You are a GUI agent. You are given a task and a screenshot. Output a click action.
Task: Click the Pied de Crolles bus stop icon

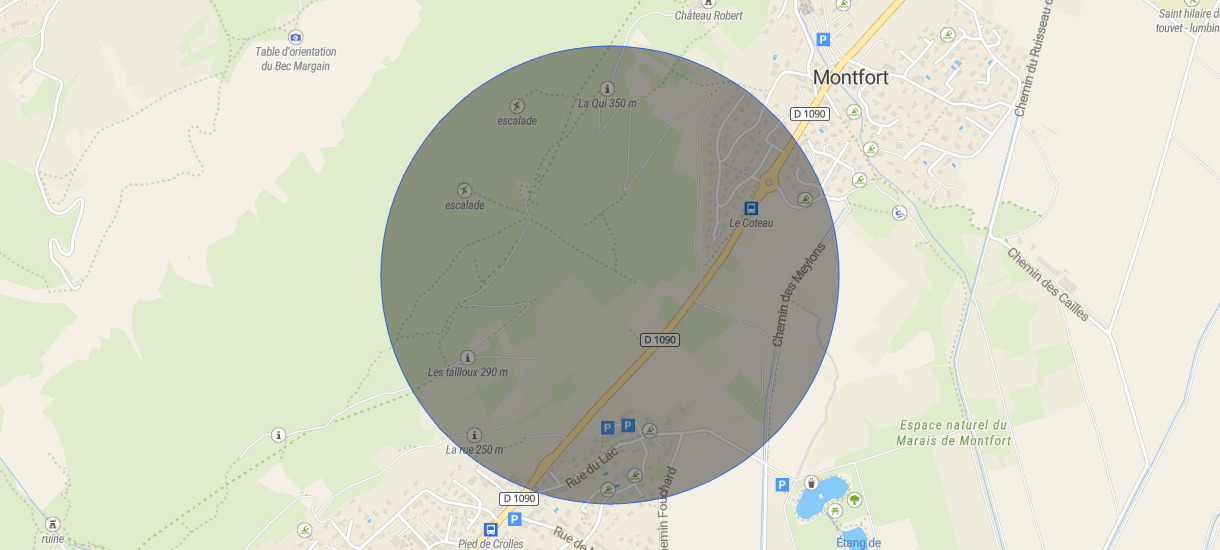click(490, 529)
